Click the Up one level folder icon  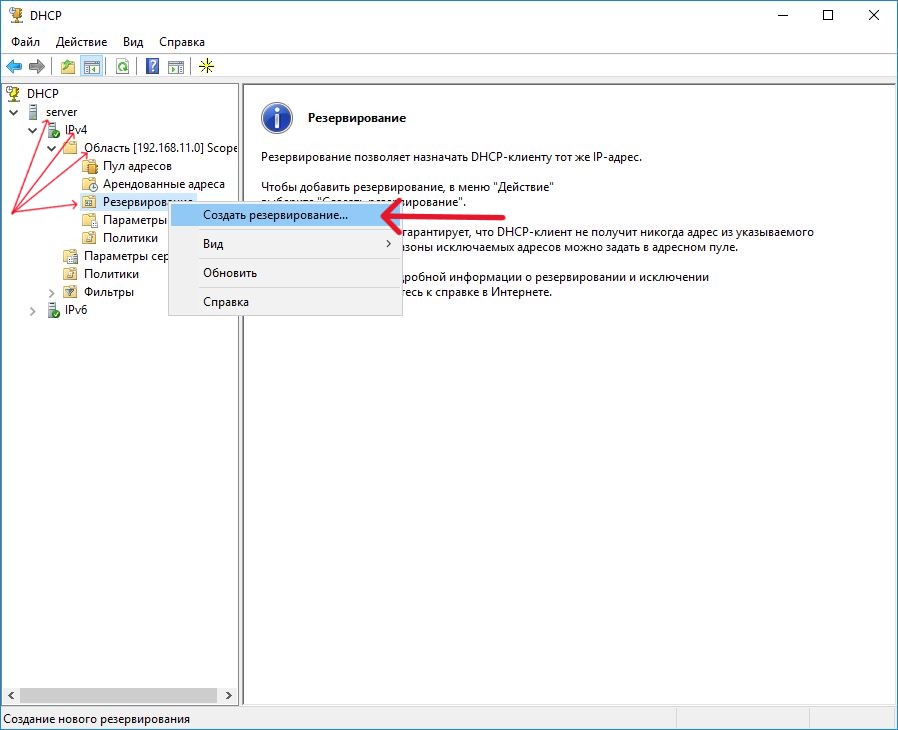67,66
